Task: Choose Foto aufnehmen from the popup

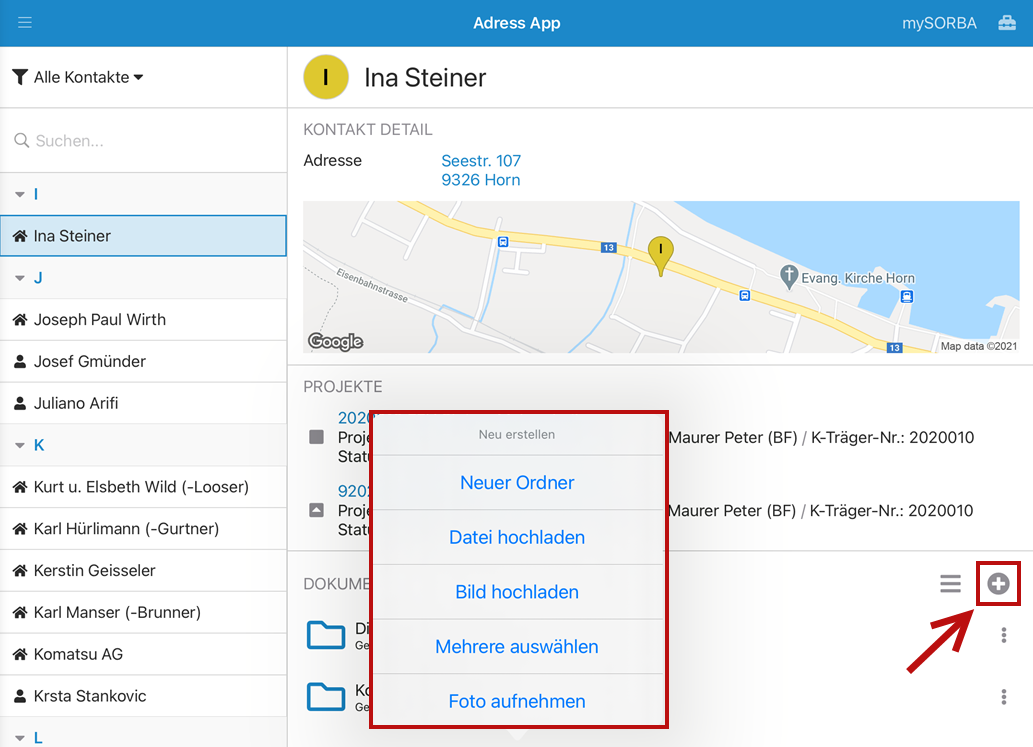Action: point(517,701)
